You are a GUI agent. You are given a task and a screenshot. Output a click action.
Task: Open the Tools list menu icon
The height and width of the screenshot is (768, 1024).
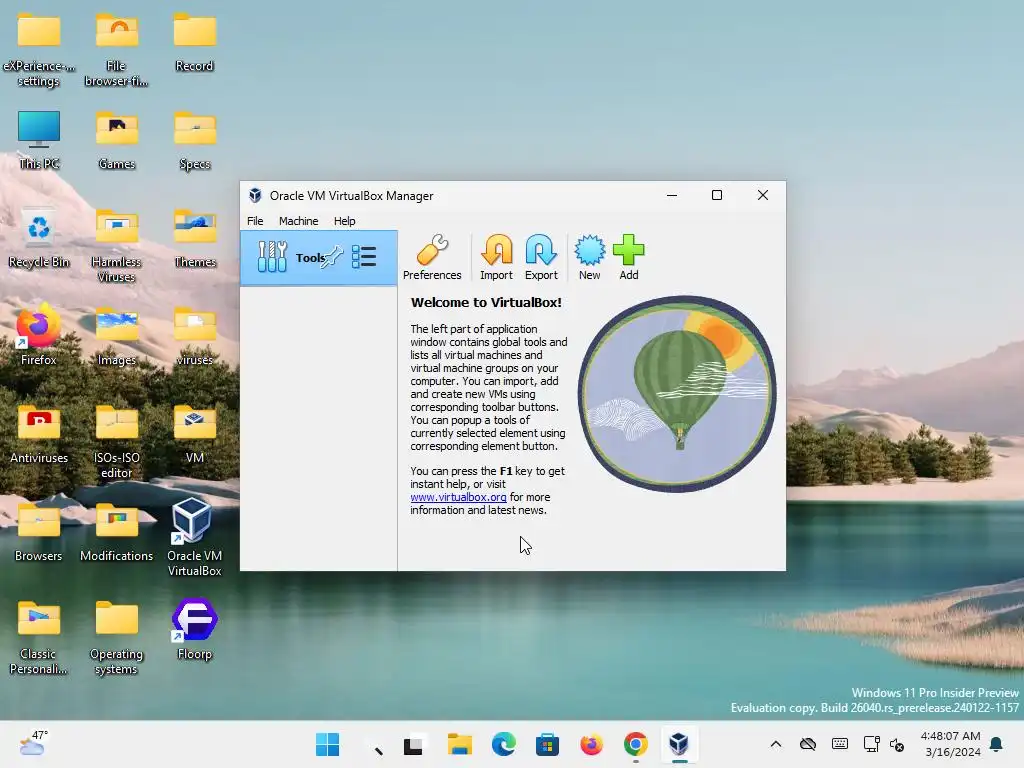[x=364, y=257]
